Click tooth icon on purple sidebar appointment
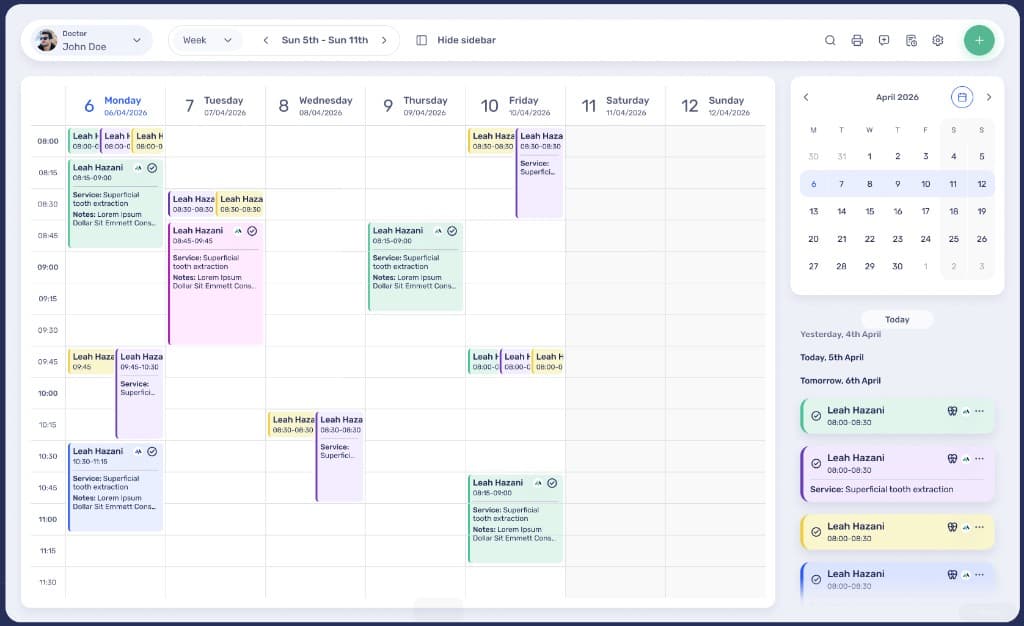This screenshot has width=1024, height=626. 952,459
